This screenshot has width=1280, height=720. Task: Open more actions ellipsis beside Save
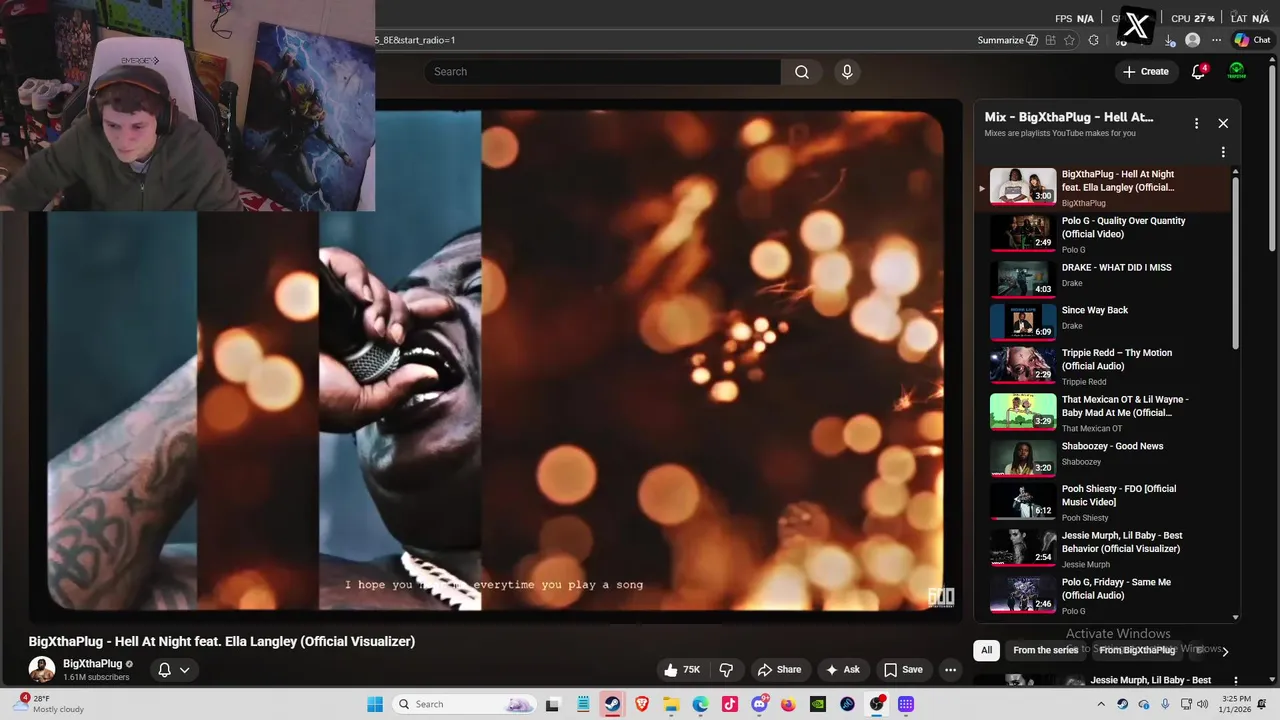[951, 670]
